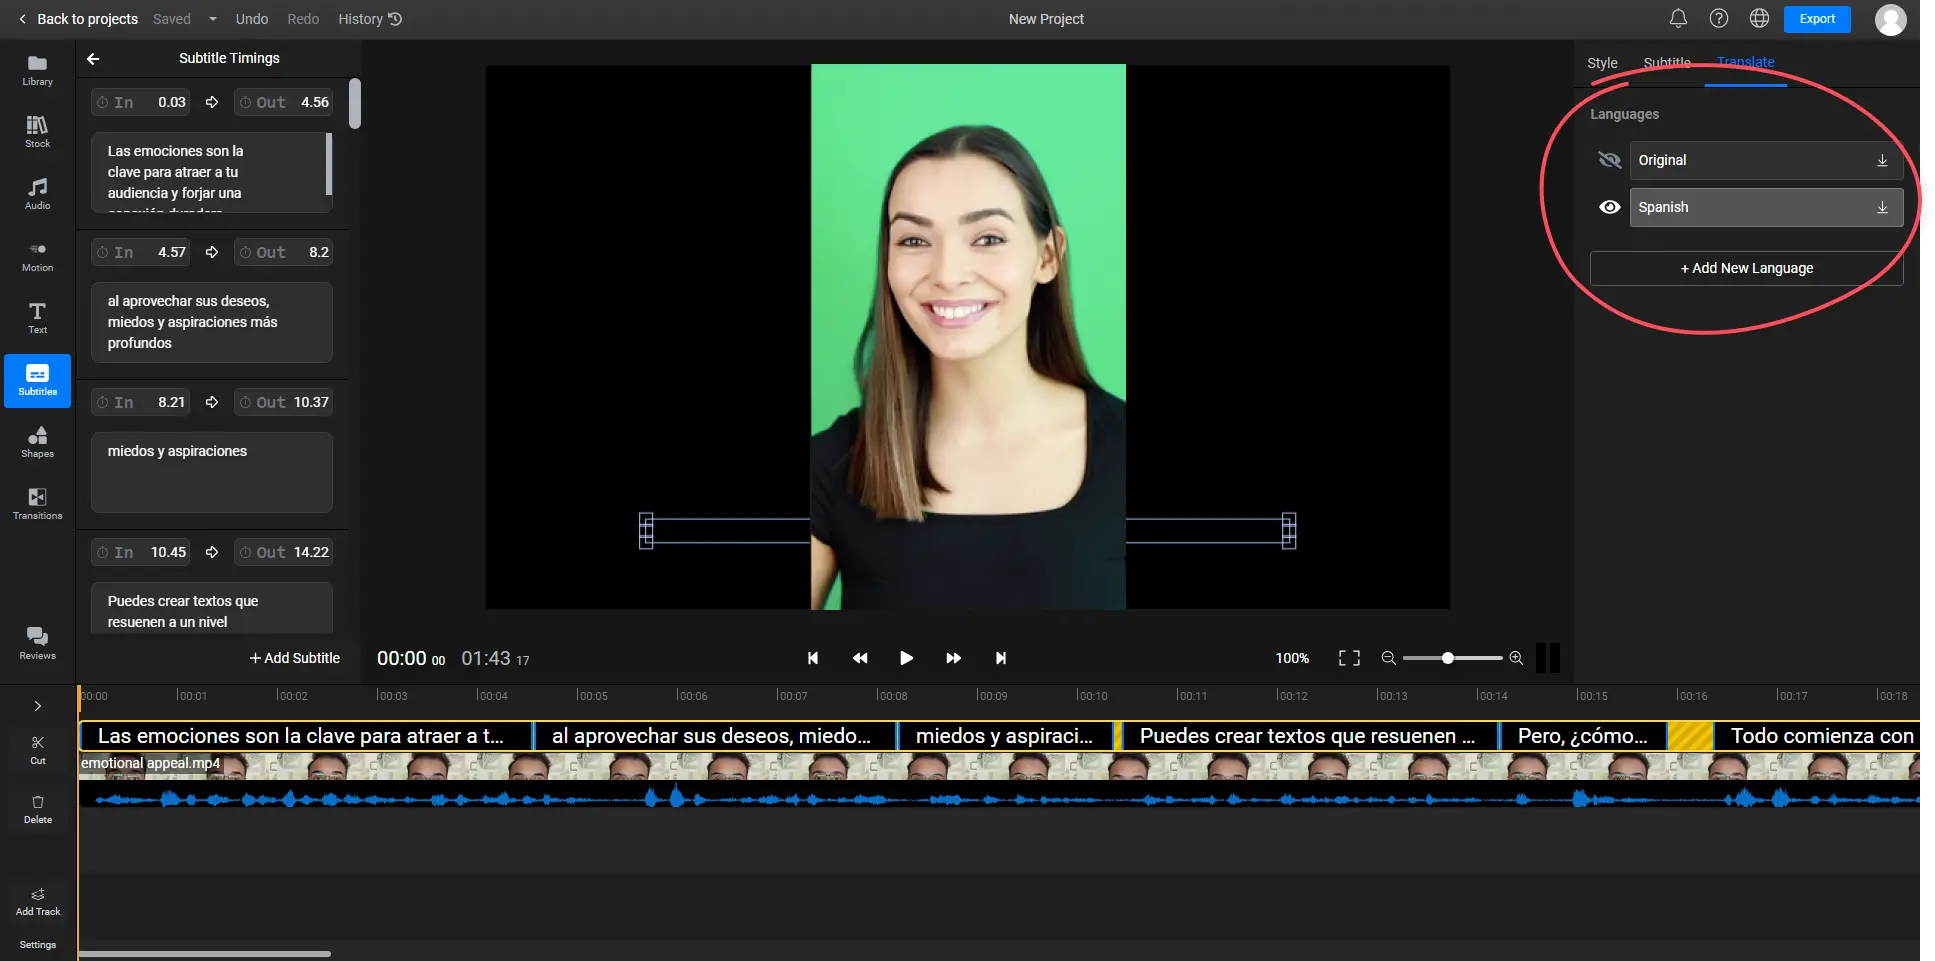Viewport: 1935px width, 961px height.
Task: Open the Transitions panel
Action: coord(37,504)
